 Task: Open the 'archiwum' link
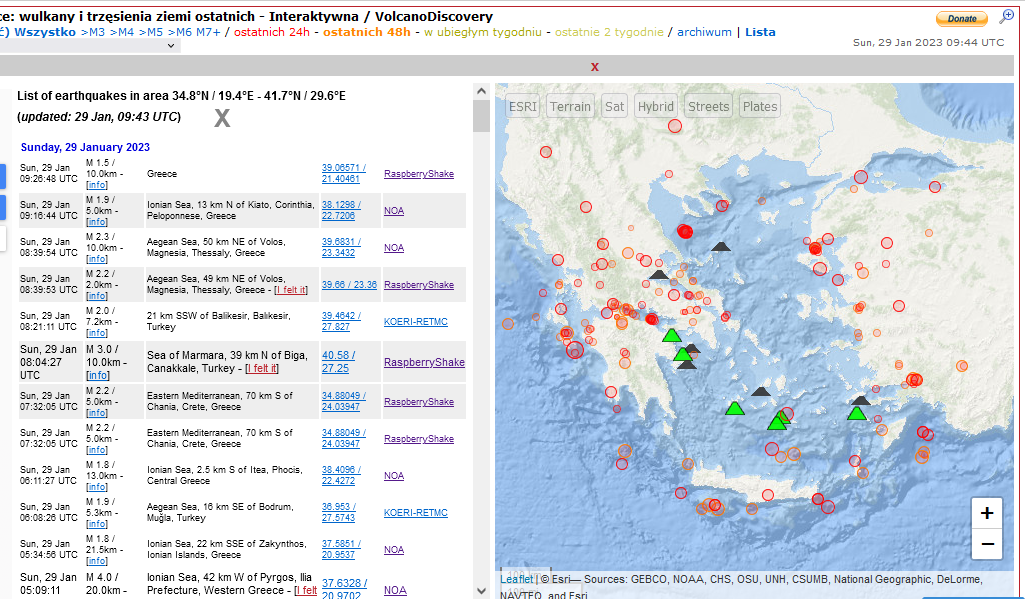704,32
